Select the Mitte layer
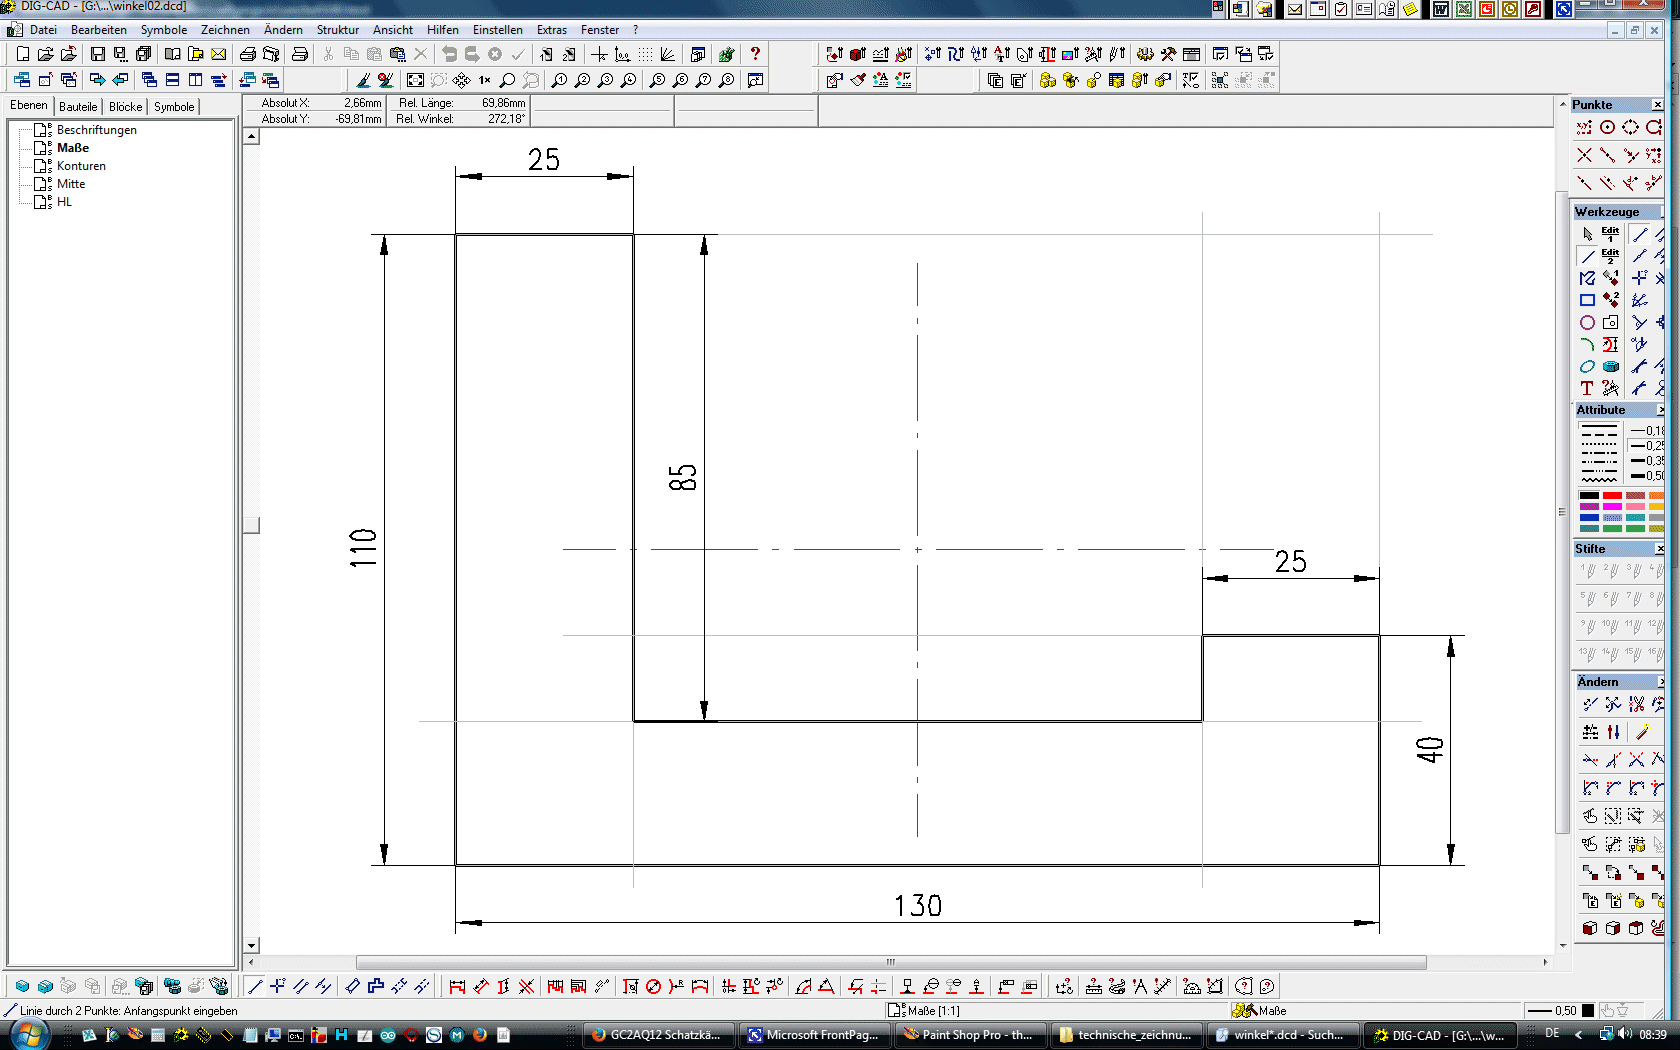This screenshot has width=1680, height=1050. point(70,184)
